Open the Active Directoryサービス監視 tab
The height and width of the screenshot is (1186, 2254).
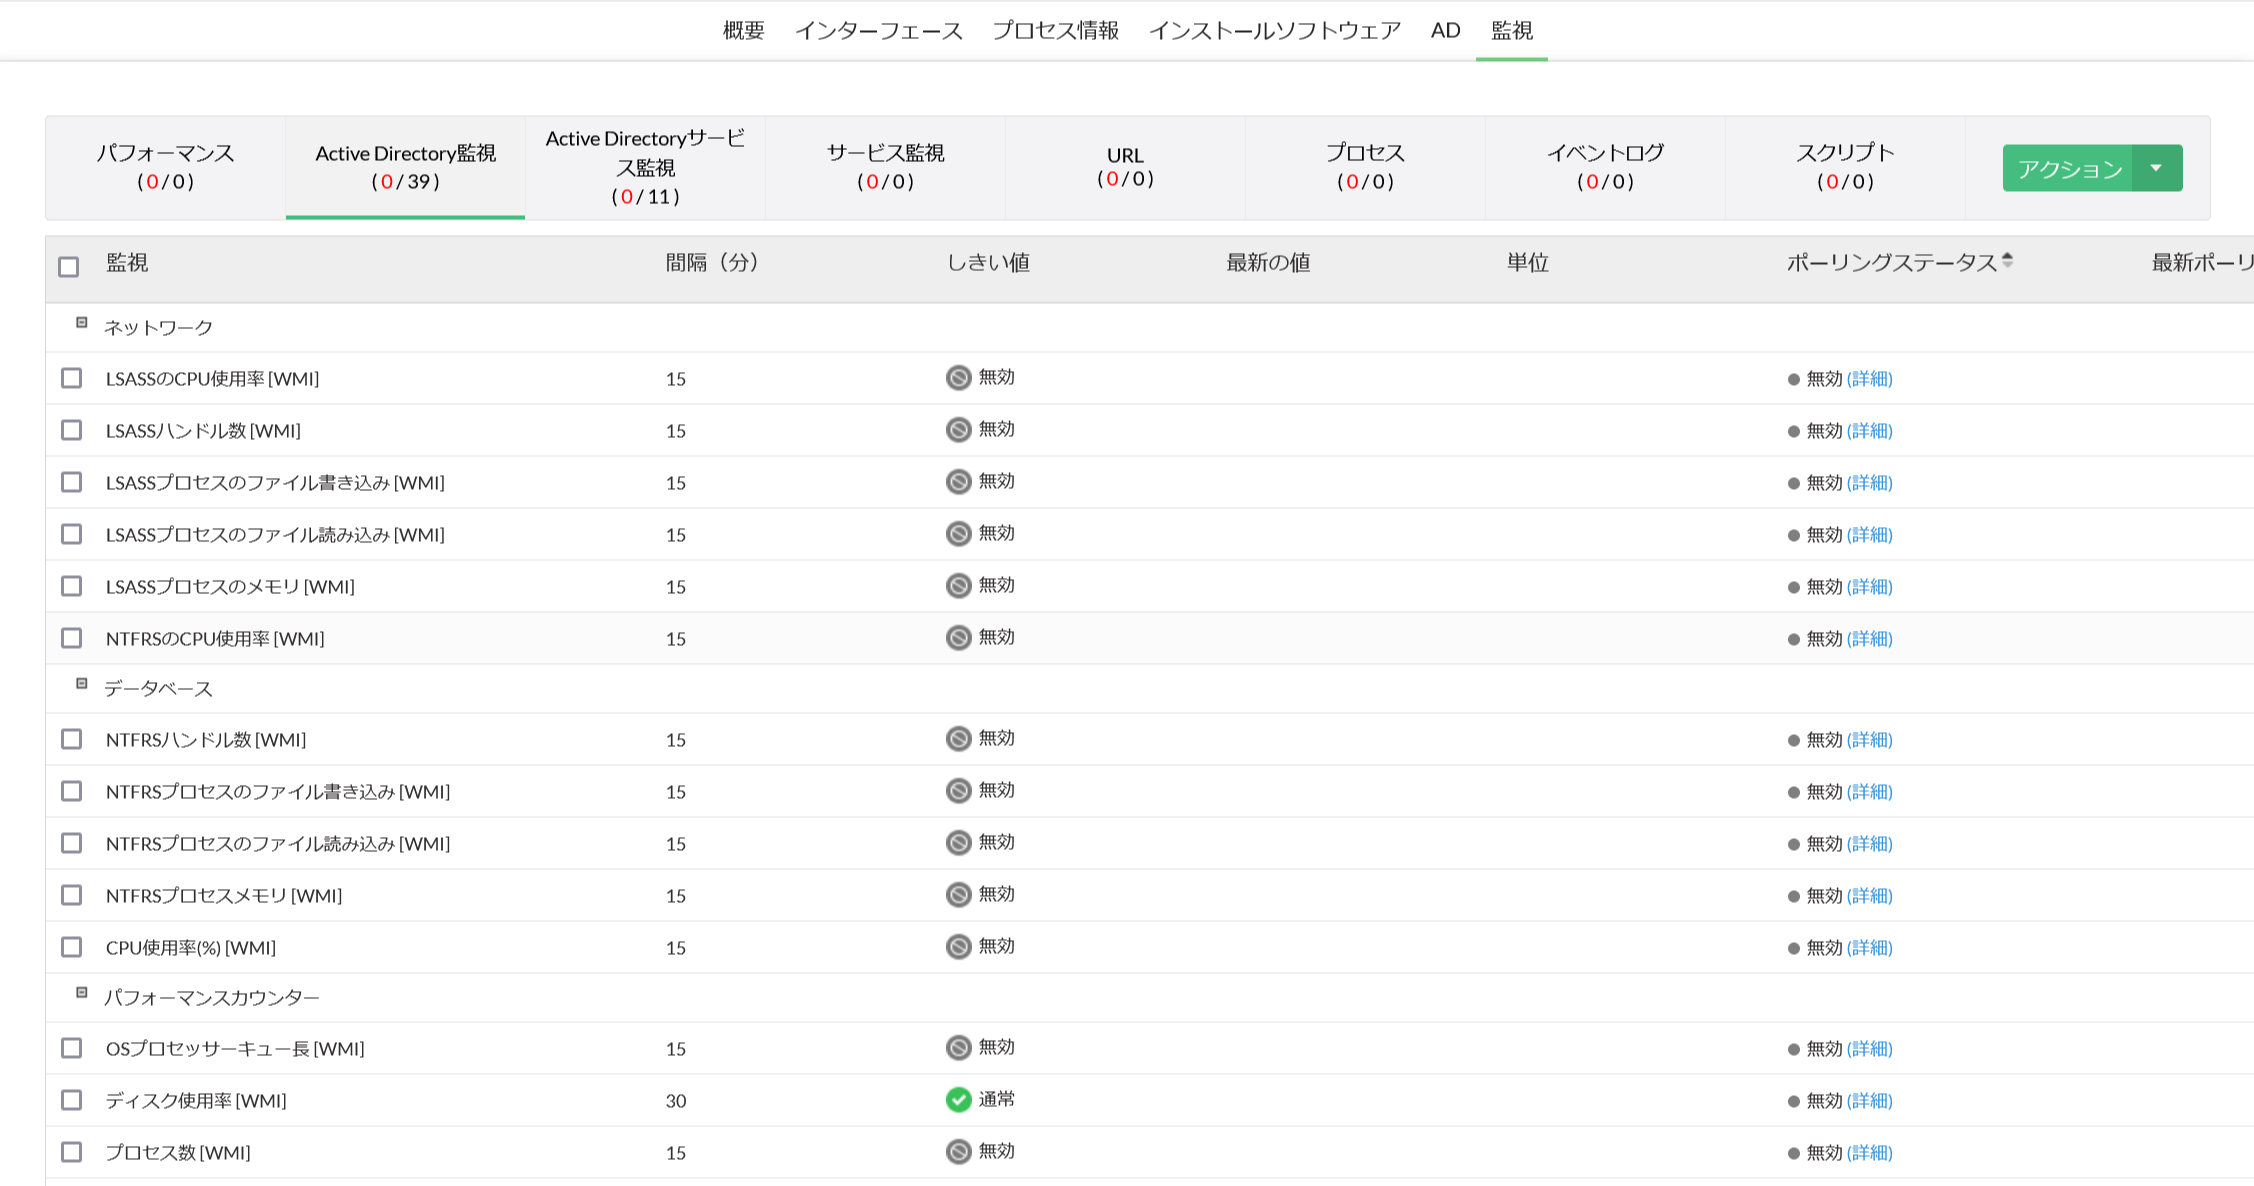(x=645, y=167)
